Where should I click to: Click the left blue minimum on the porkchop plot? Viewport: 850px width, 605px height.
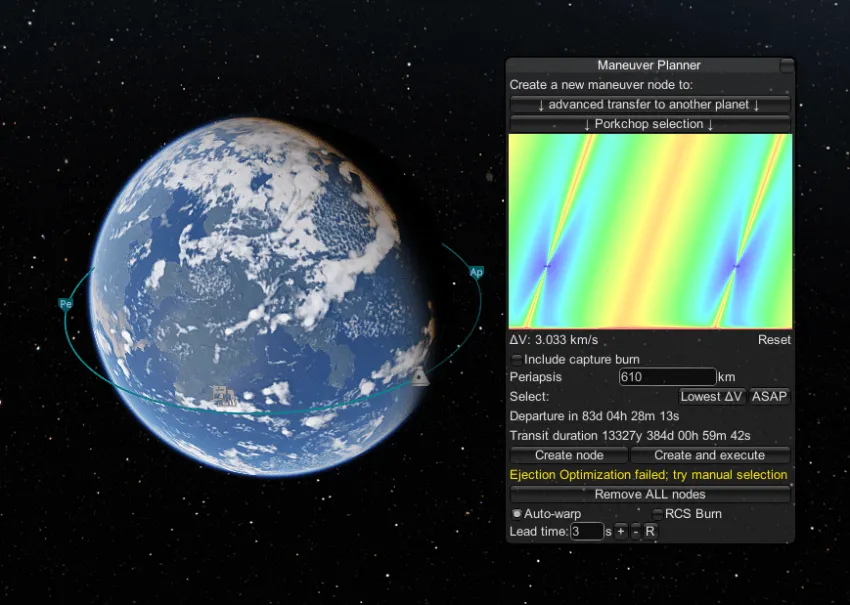[547, 266]
